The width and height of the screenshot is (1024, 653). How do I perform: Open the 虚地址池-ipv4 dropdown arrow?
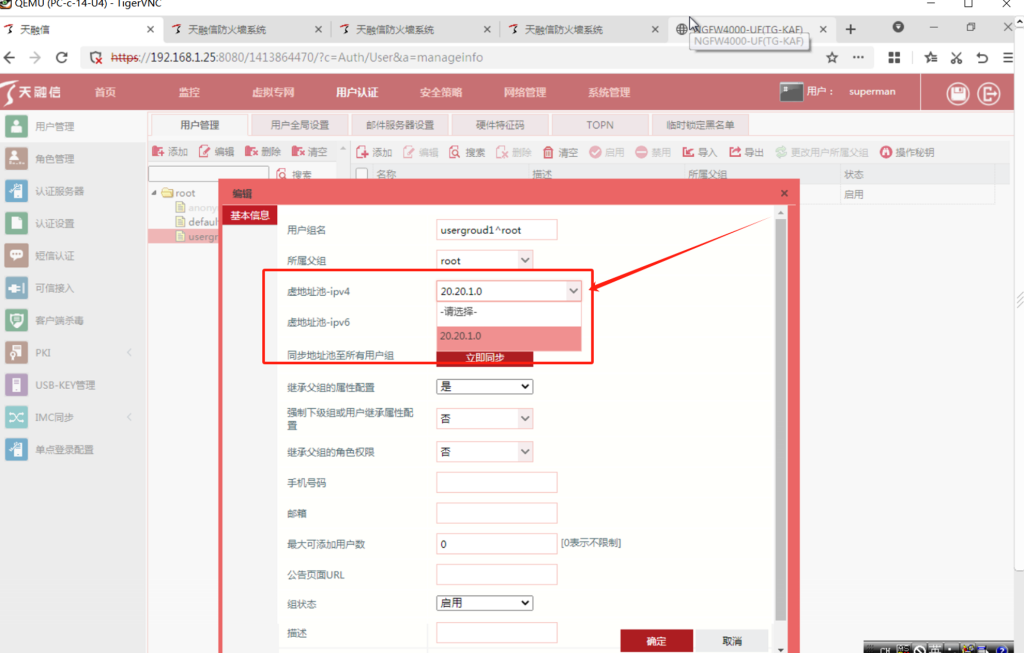click(x=573, y=291)
